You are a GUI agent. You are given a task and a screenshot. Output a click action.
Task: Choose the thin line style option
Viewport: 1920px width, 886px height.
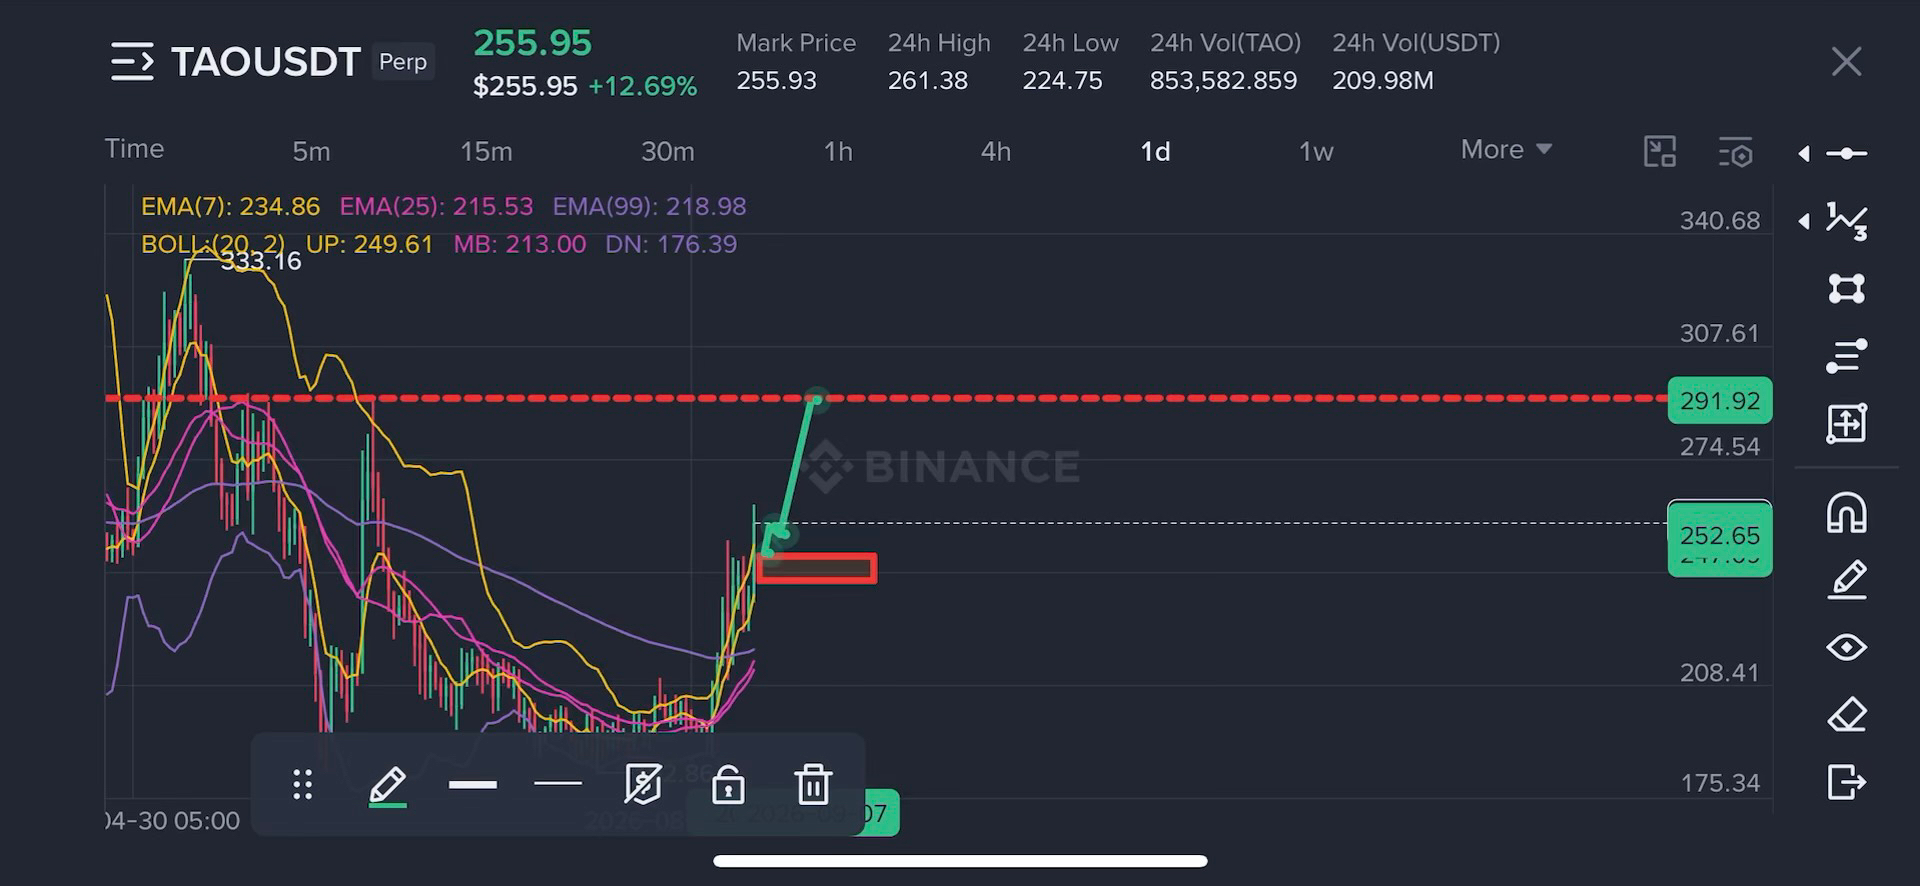tap(558, 784)
